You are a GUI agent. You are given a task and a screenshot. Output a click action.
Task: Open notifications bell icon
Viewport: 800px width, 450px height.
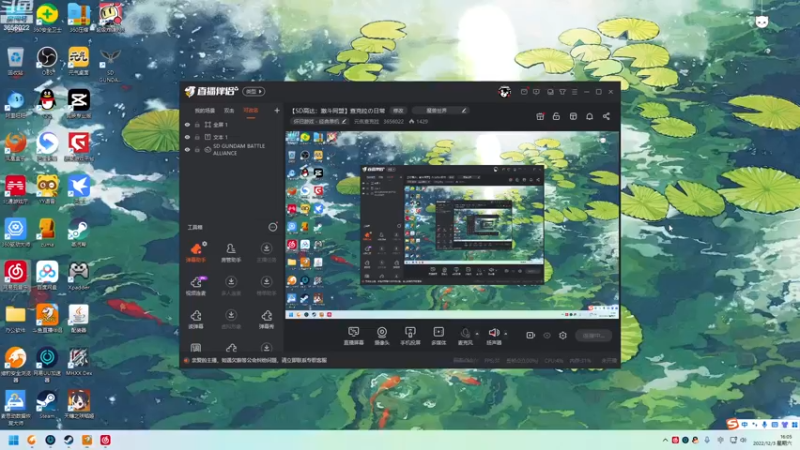[x=589, y=116]
